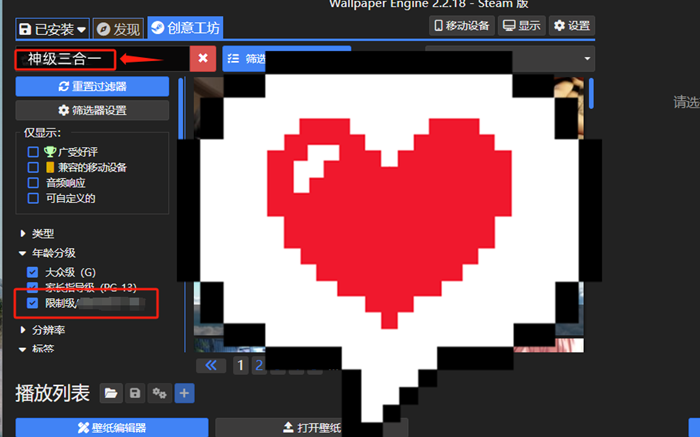The image size is (700, 437).
Task: Save playlist using floppy disk icon
Action: tap(134, 393)
